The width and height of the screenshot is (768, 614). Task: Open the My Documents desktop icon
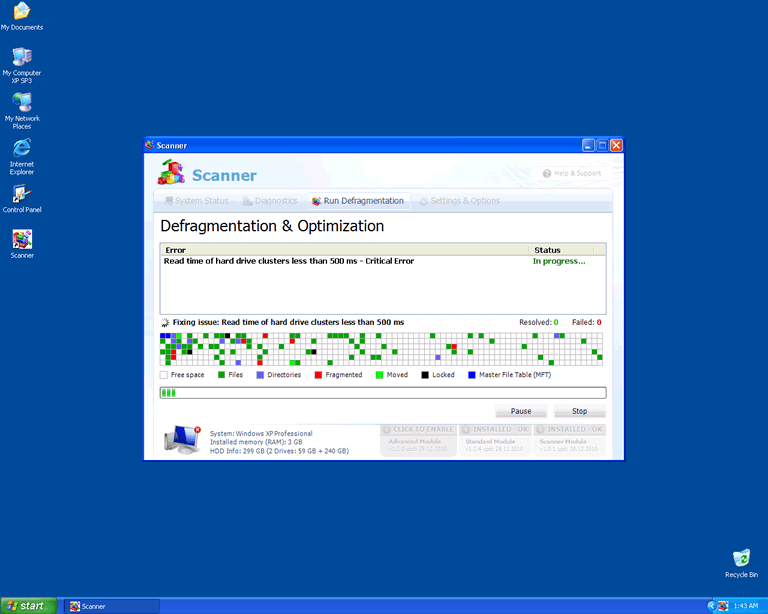(22, 12)
